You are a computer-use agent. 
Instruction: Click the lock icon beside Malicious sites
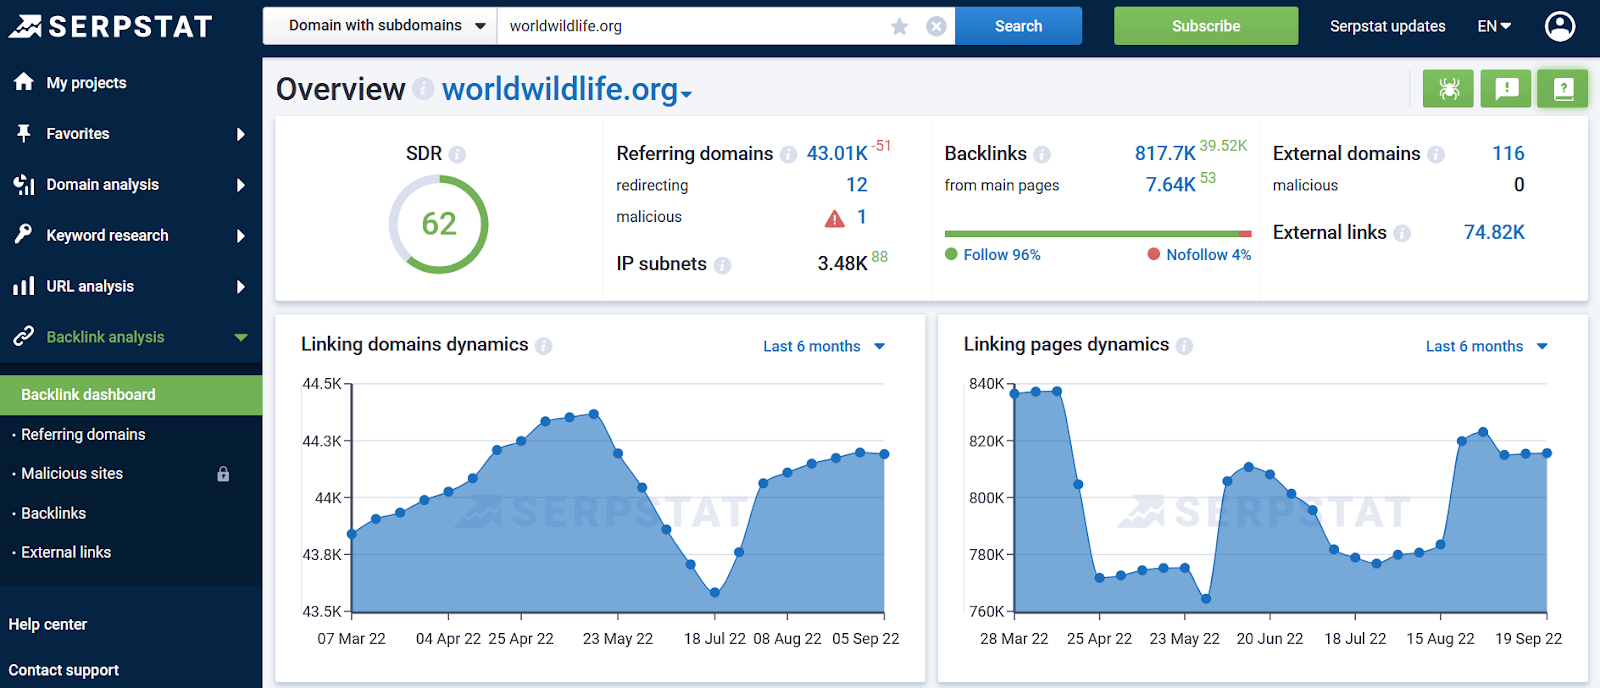tap(223, 474)
